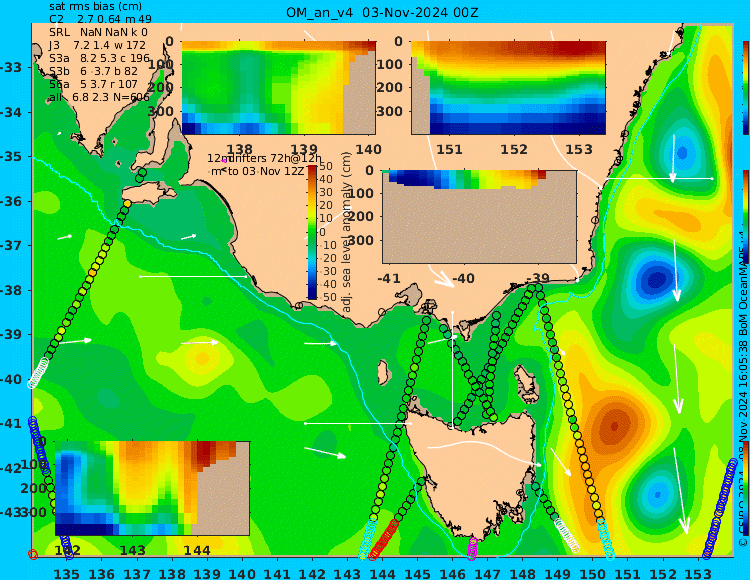Image resolution: width=750 pixels, height=580 pixels.
Task: Click the 'S6a 5 3.7 r 107' row
Action: tap(93, 84)
